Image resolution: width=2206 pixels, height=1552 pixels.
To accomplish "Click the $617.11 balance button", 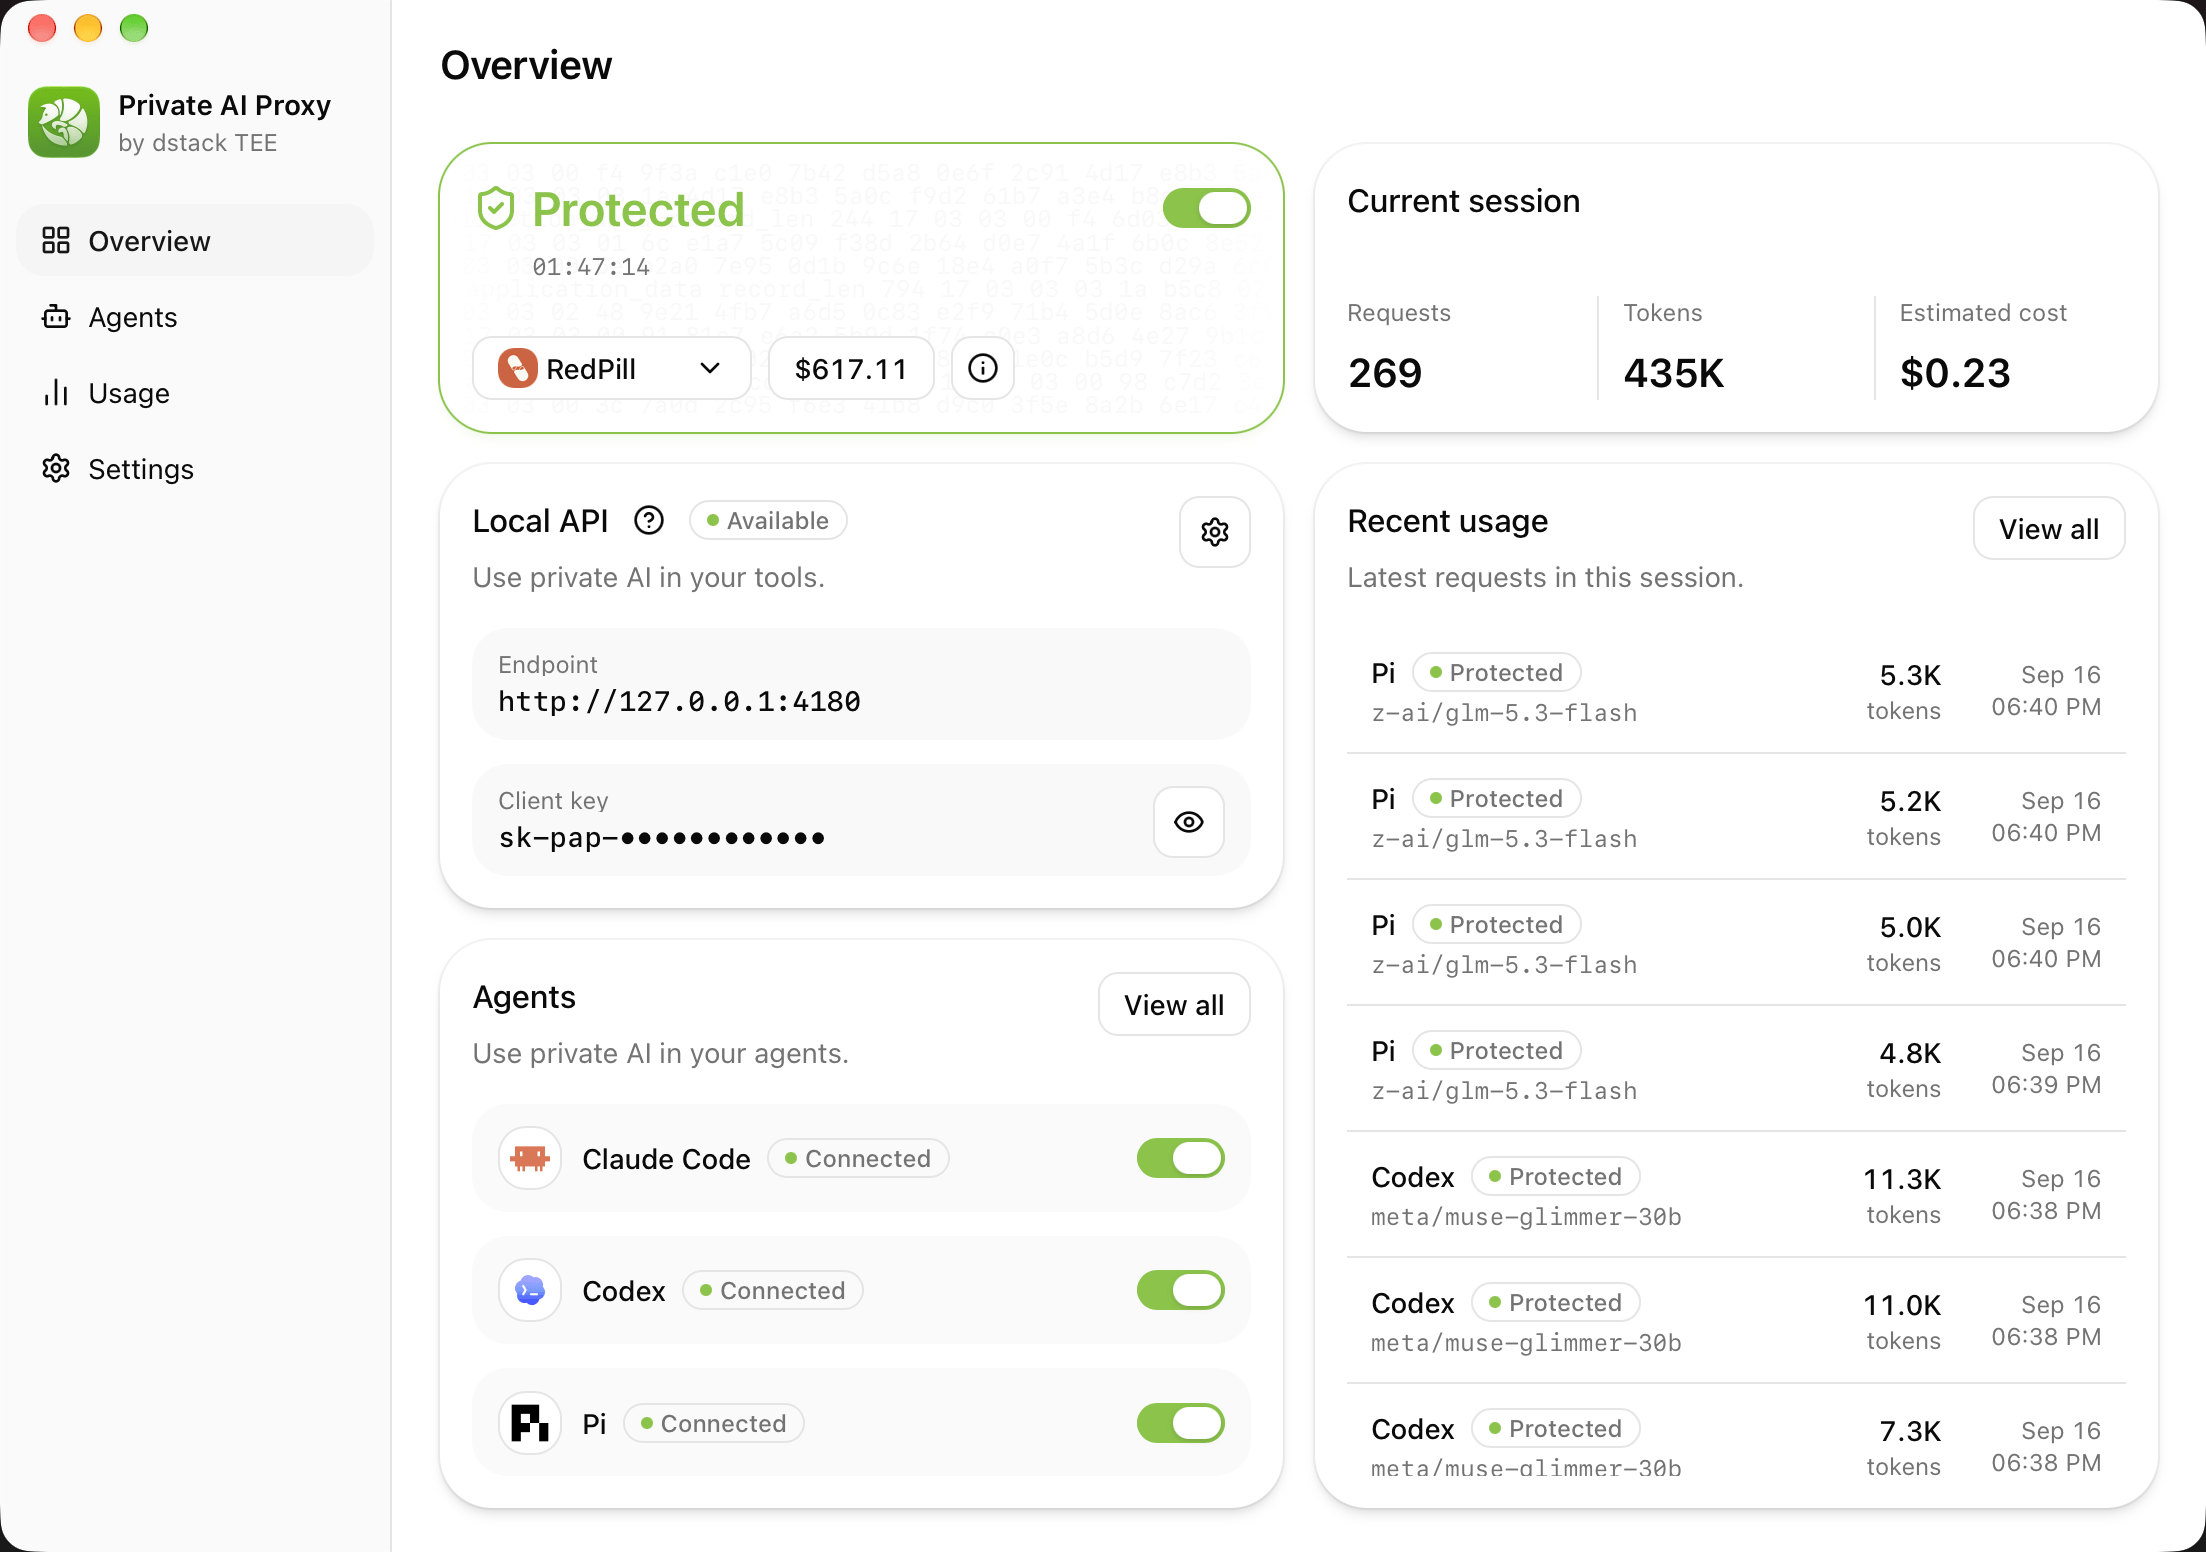I will tap(851, 368).
